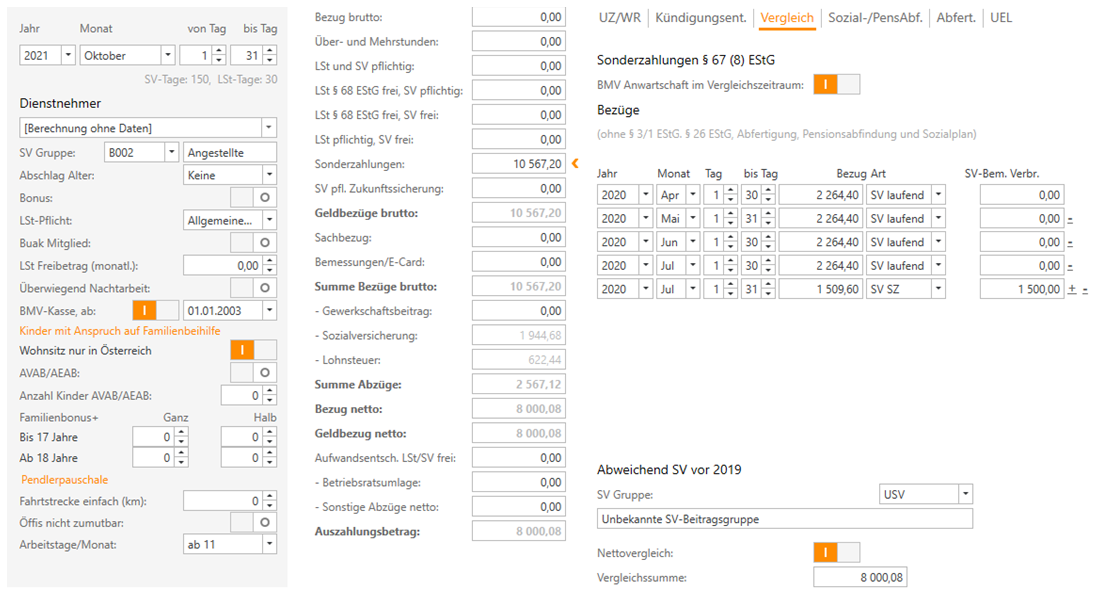Open the Jahr 2021 dropdown
This screenshot has height=596, width=1096.
pos(68,55)
